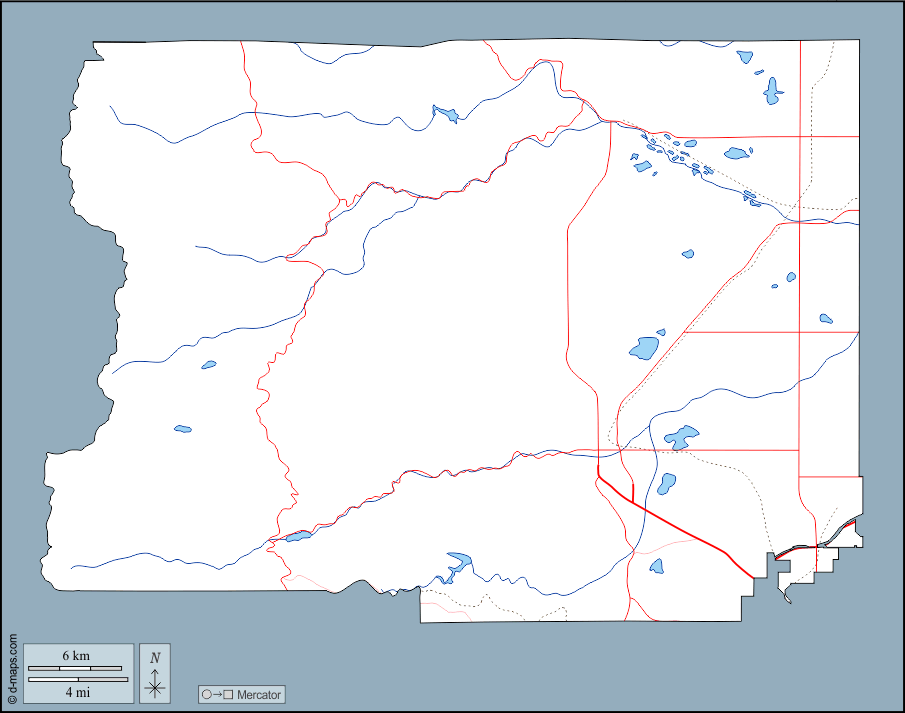Click the lake just north of the thick highway
The width and height of the screenshot is (905, 713).
667,484
